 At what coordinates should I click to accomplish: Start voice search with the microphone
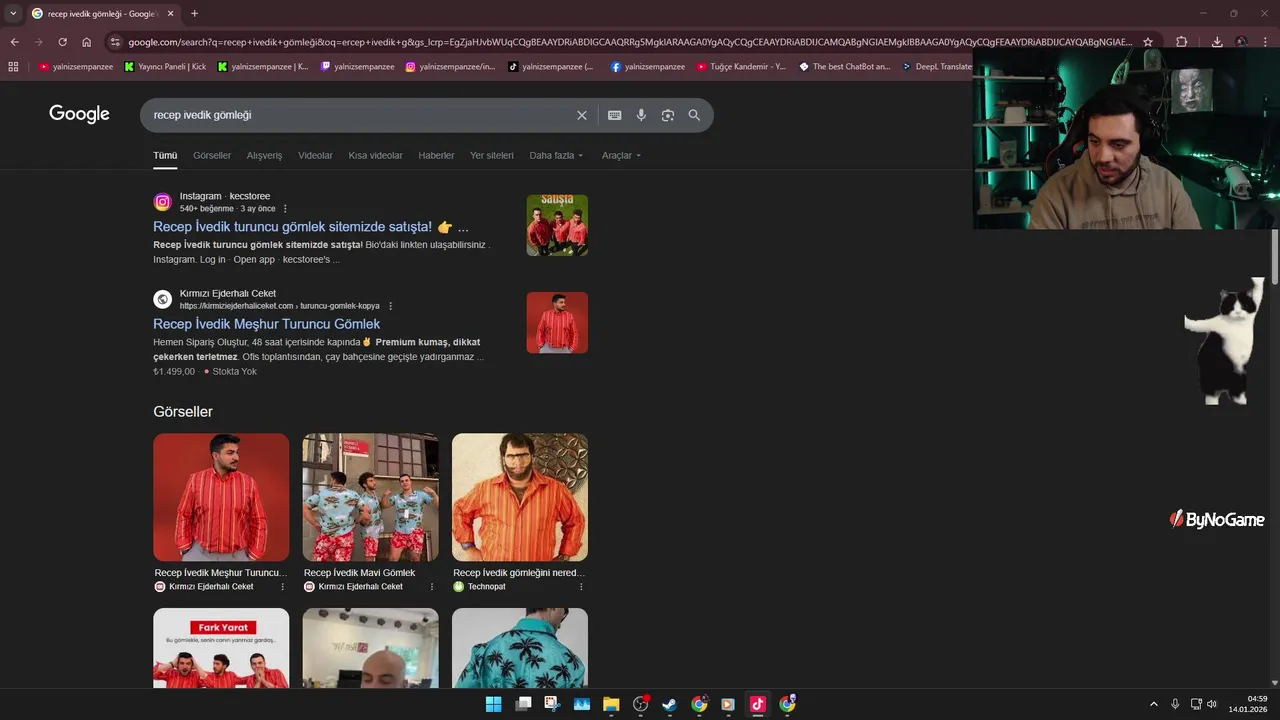click(641, 115)
